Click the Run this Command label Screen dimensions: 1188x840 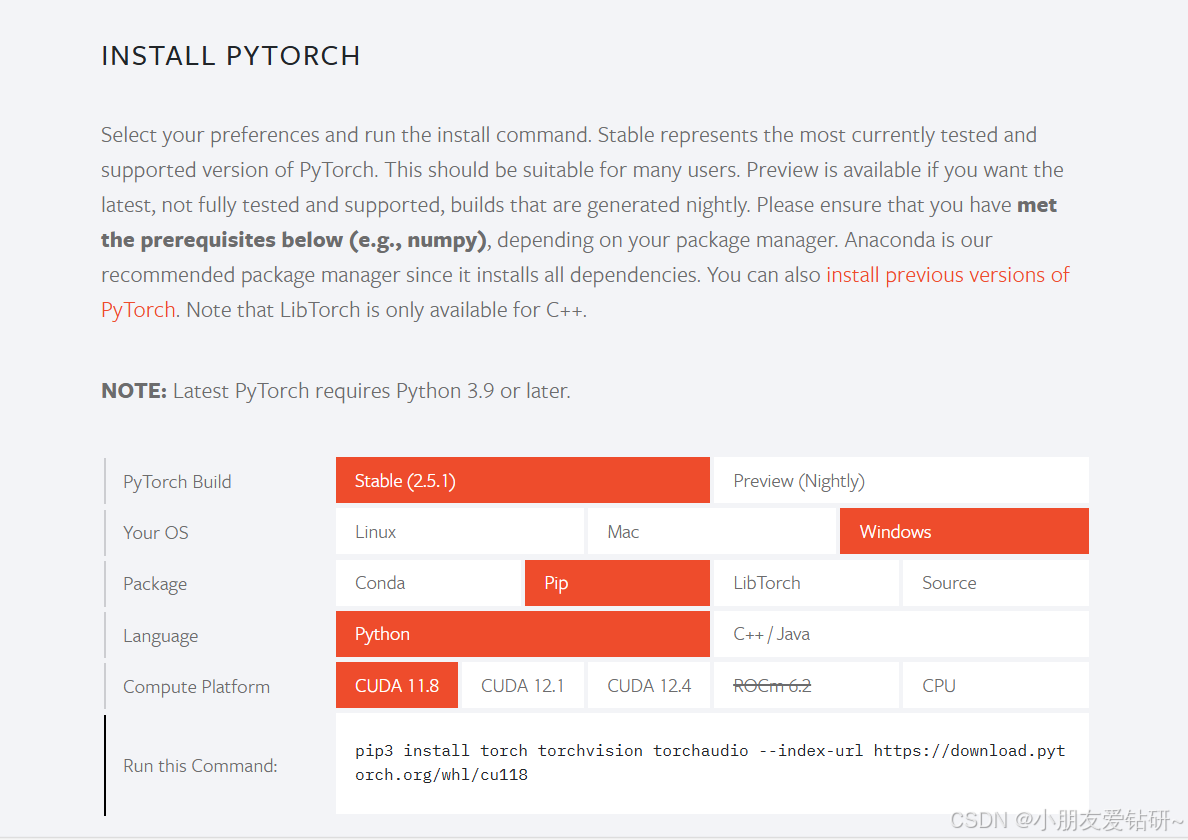pyautogui.click(x=199, y=765)
